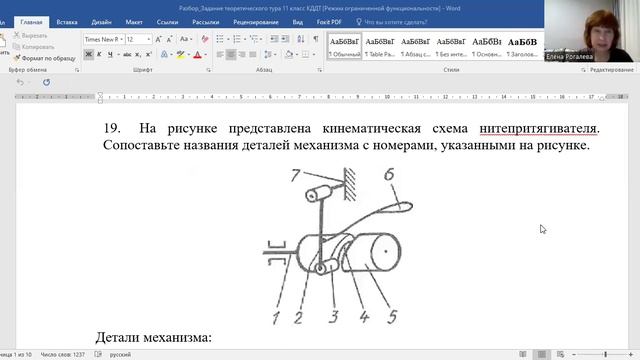Redo the action in quick access toolbar
The width and height of the screenshot is (640, 360).
[x=47, y=82]
